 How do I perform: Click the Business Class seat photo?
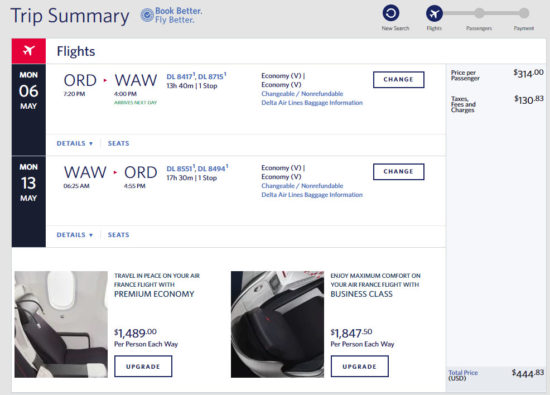(277, 324)
